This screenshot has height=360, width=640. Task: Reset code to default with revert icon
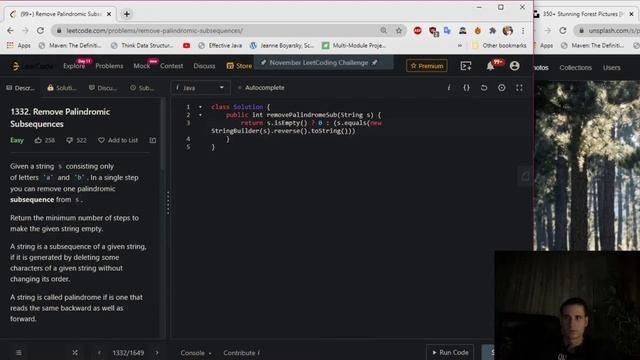point(484,88)
